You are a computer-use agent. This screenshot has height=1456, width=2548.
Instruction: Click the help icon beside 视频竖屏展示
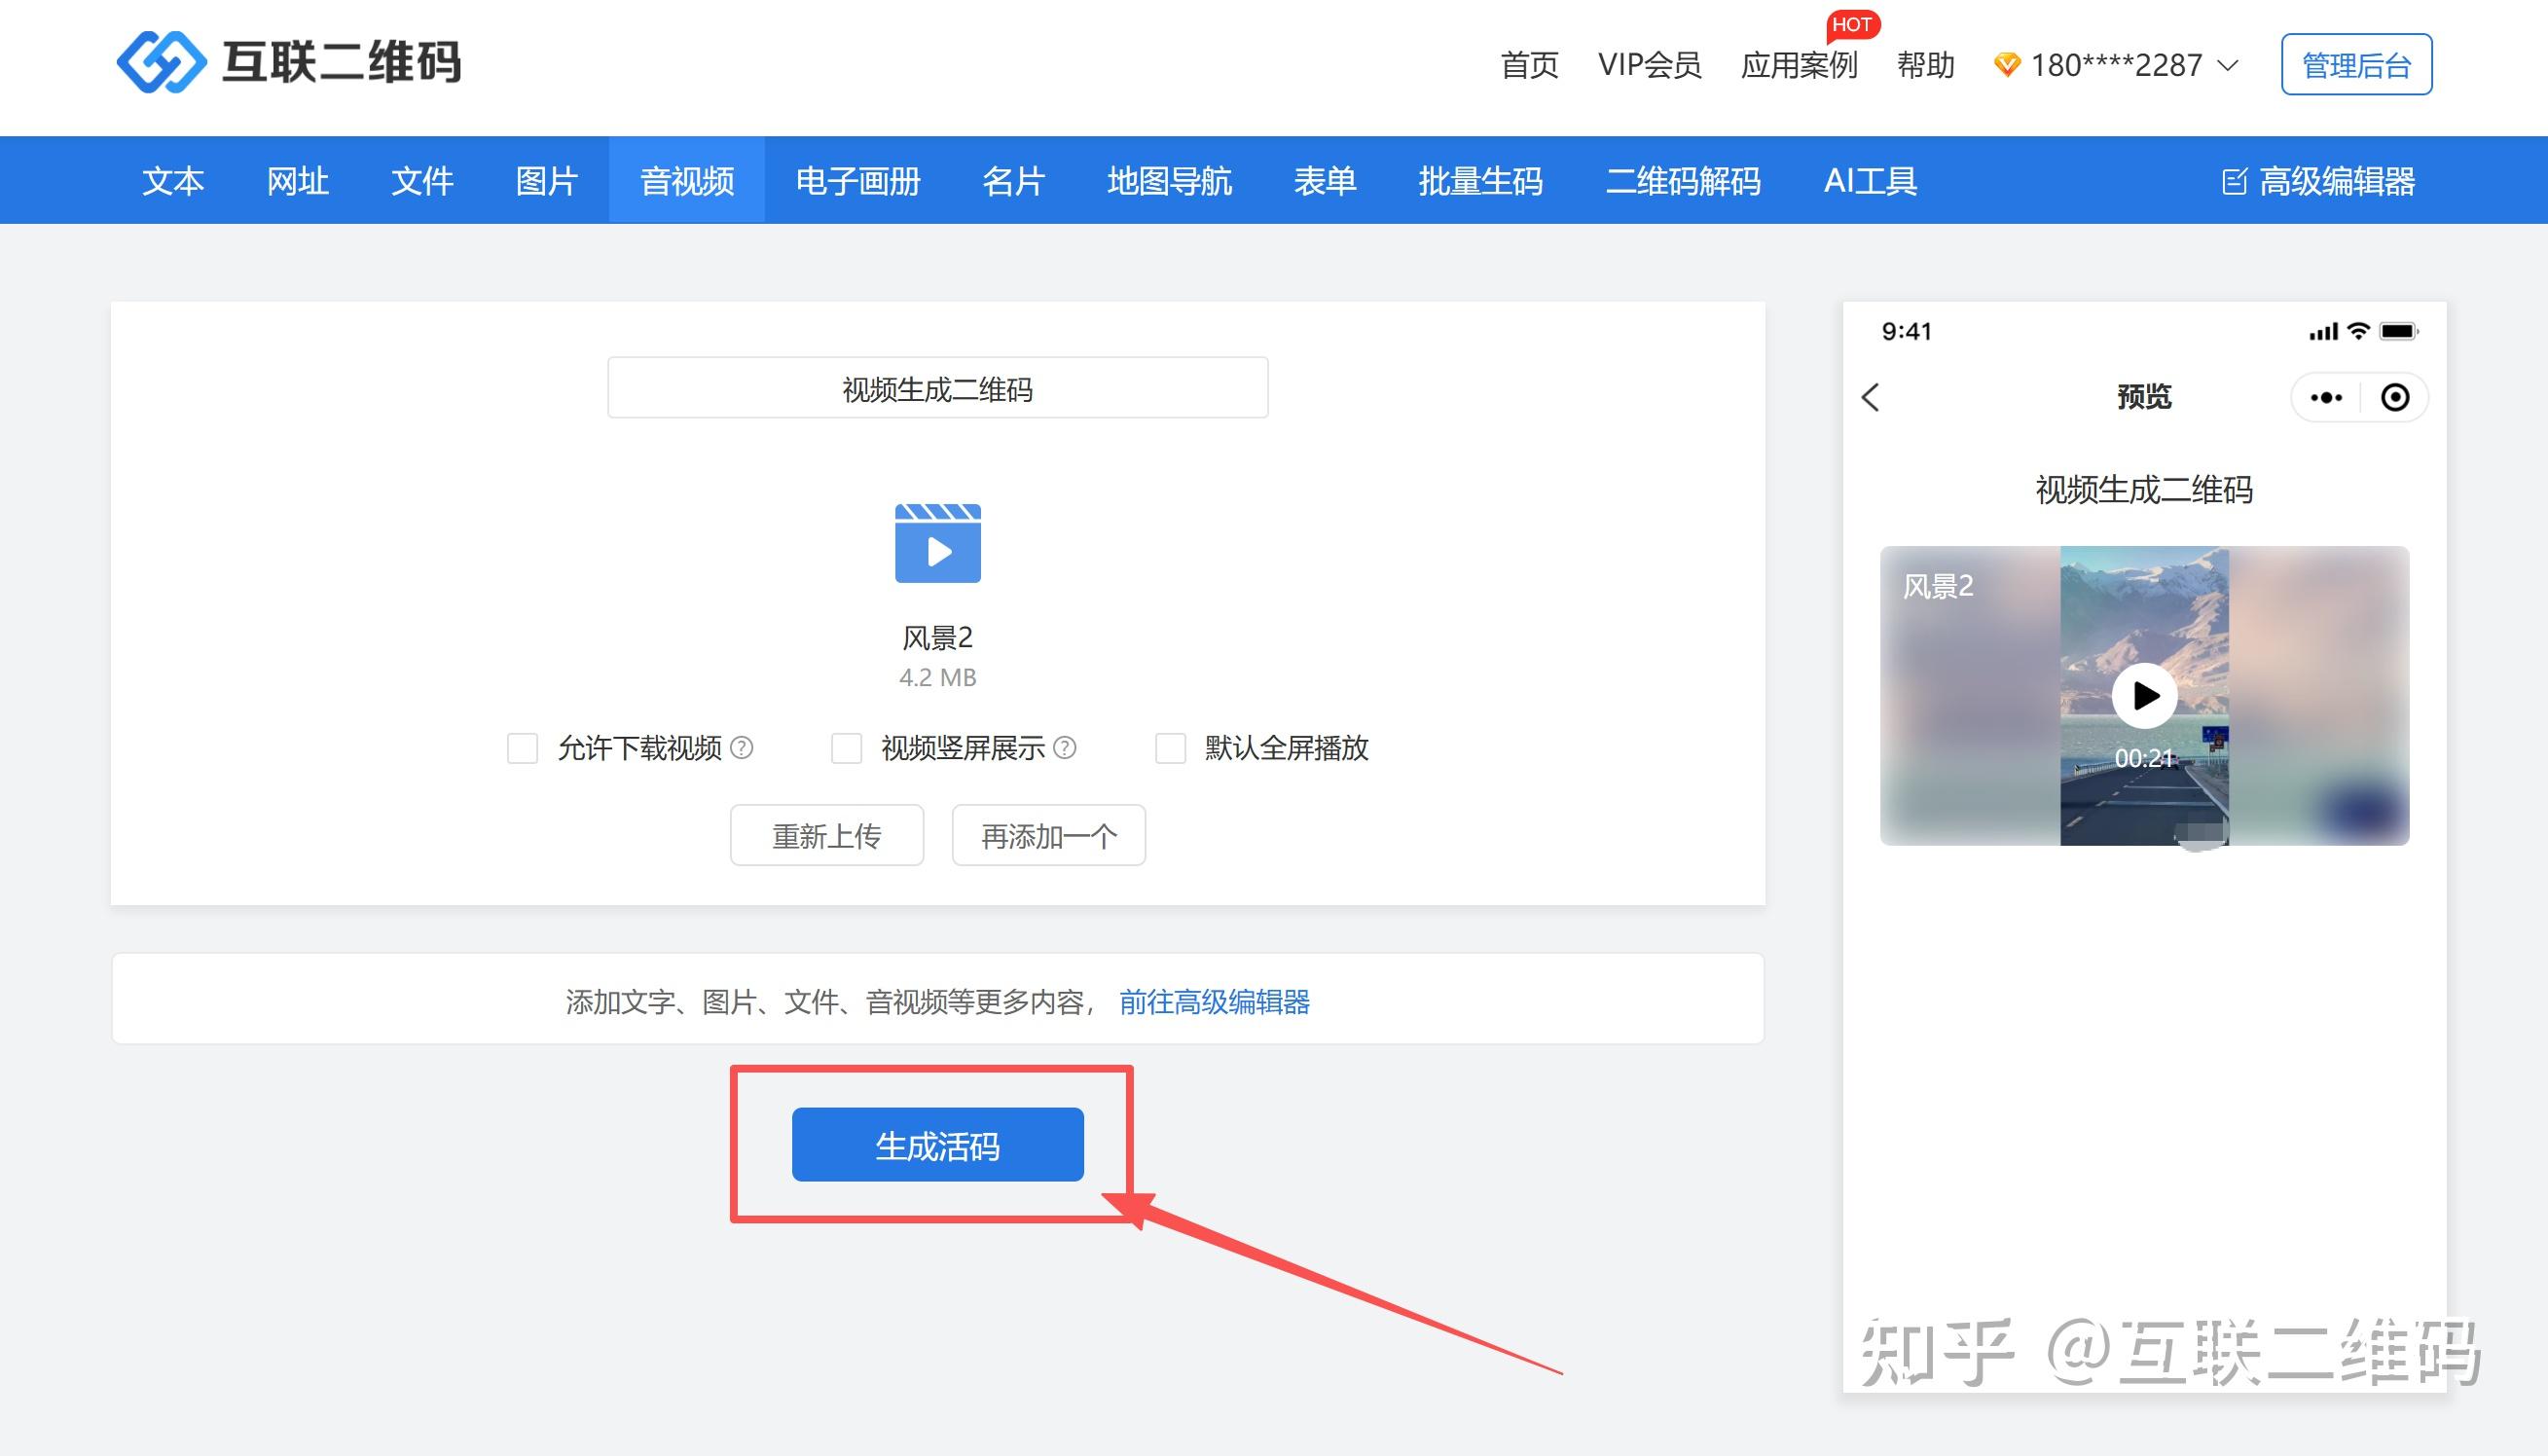click(x=1065, y=747)
